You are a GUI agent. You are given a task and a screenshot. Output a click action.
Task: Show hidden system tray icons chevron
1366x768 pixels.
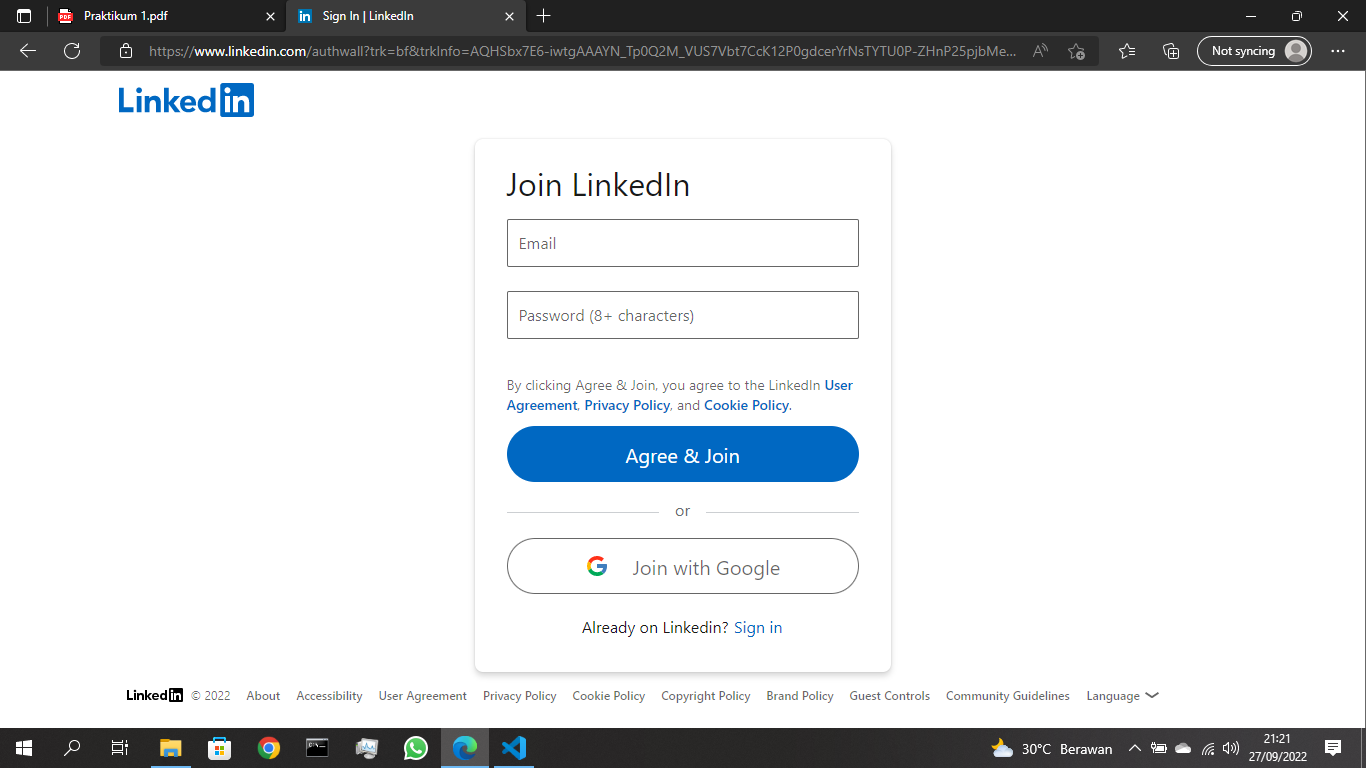pyautogui.click(x=1134, y=748)
